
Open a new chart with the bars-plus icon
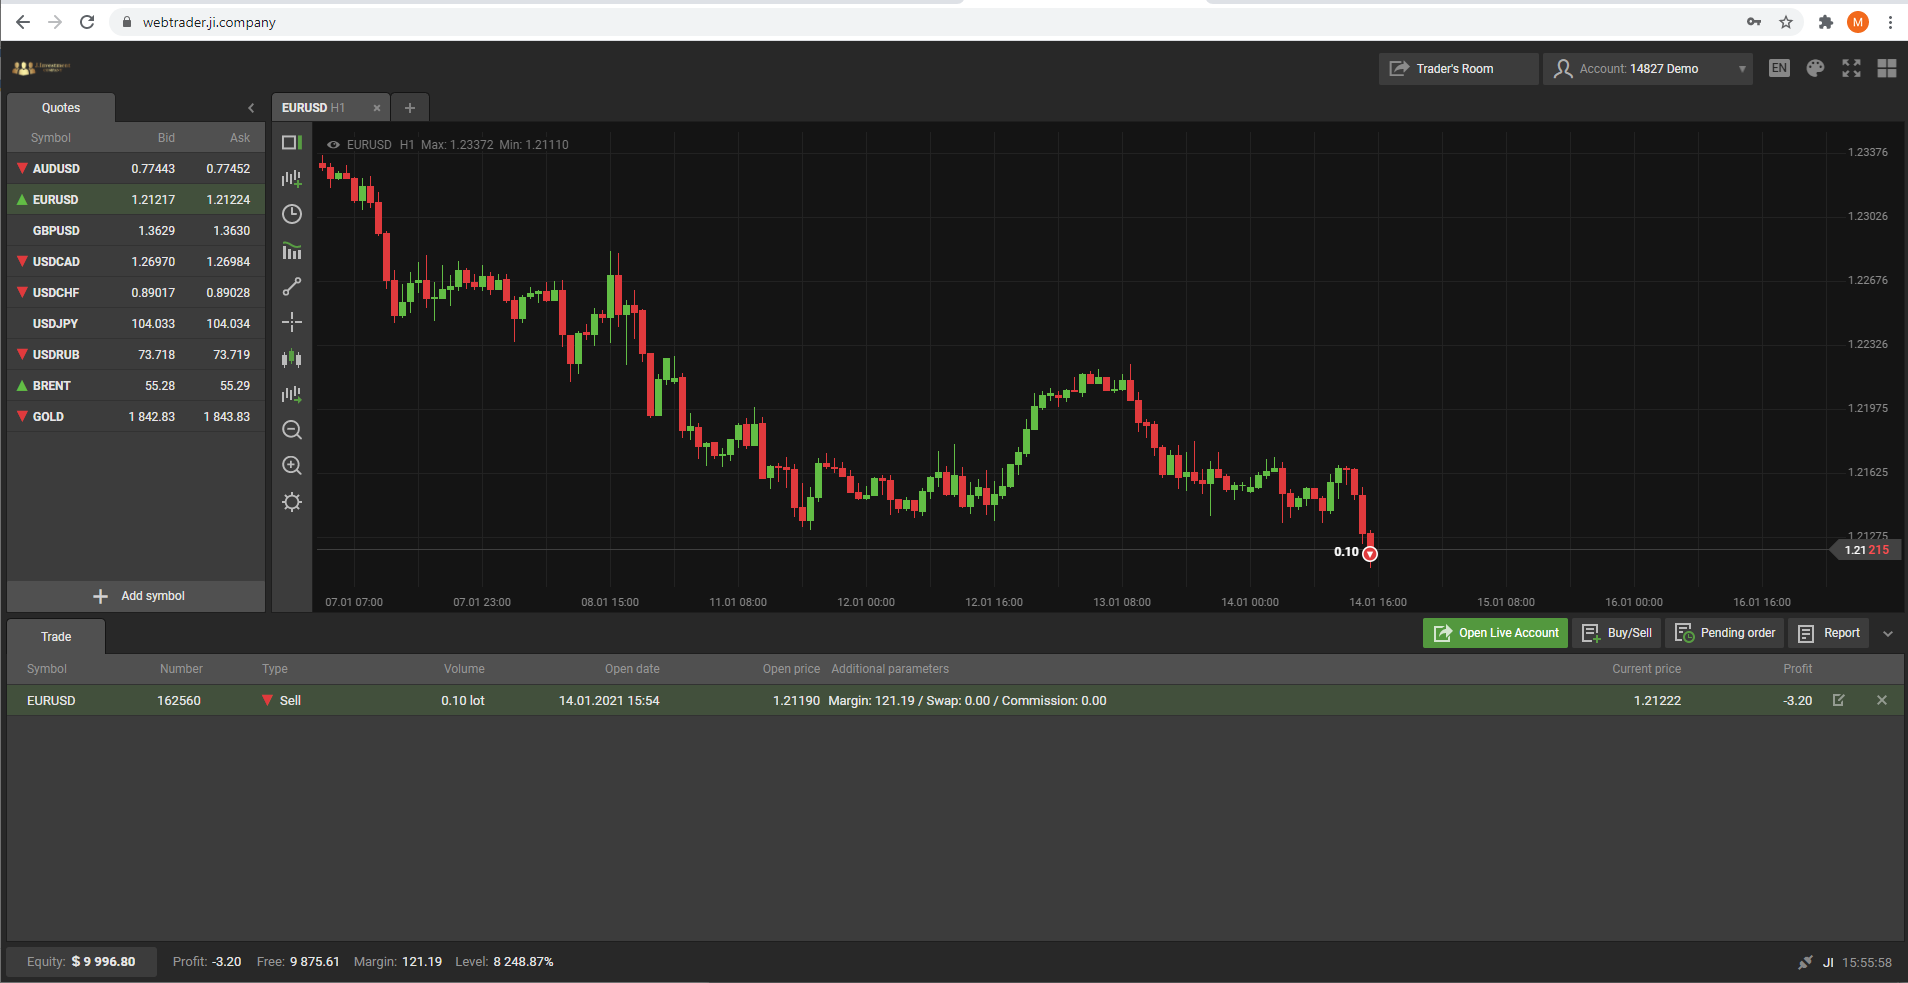coord(292,179)
